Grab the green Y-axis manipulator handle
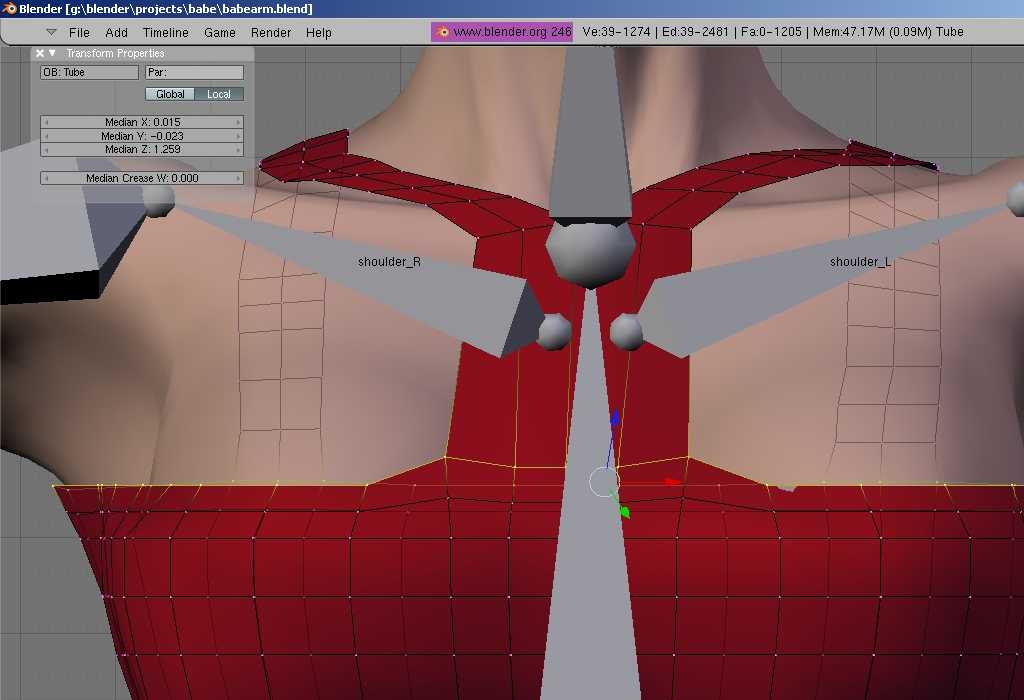Viewport: 1024px width, 700px height. [624, 512]
